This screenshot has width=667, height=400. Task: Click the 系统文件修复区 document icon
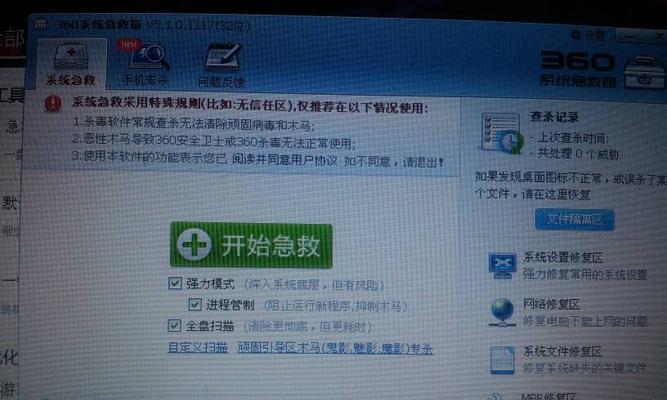502,360
